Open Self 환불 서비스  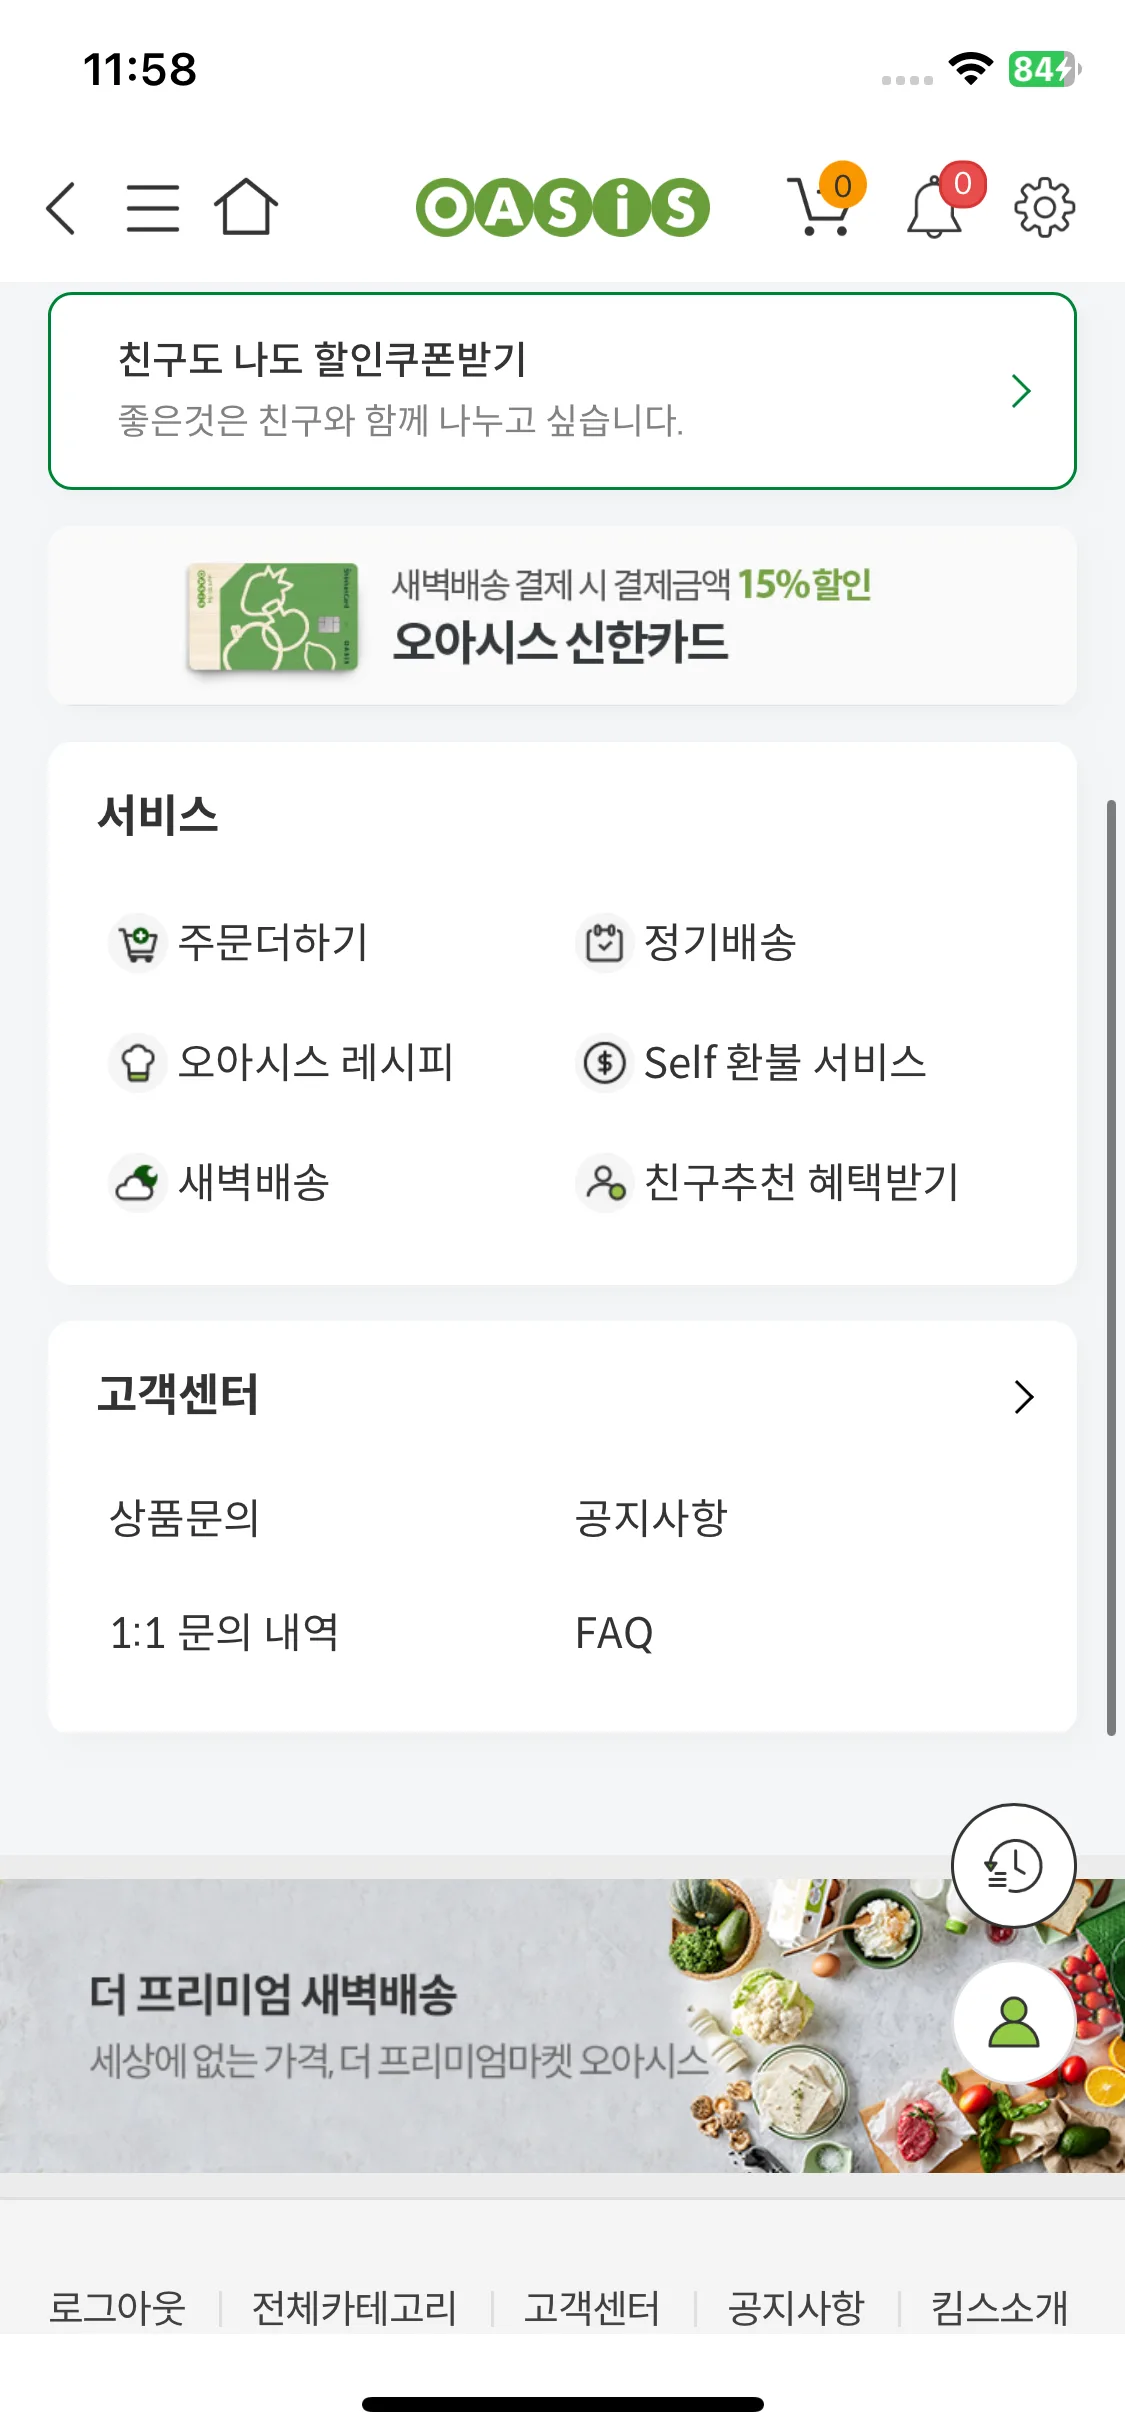click(x=752, y=1062)
